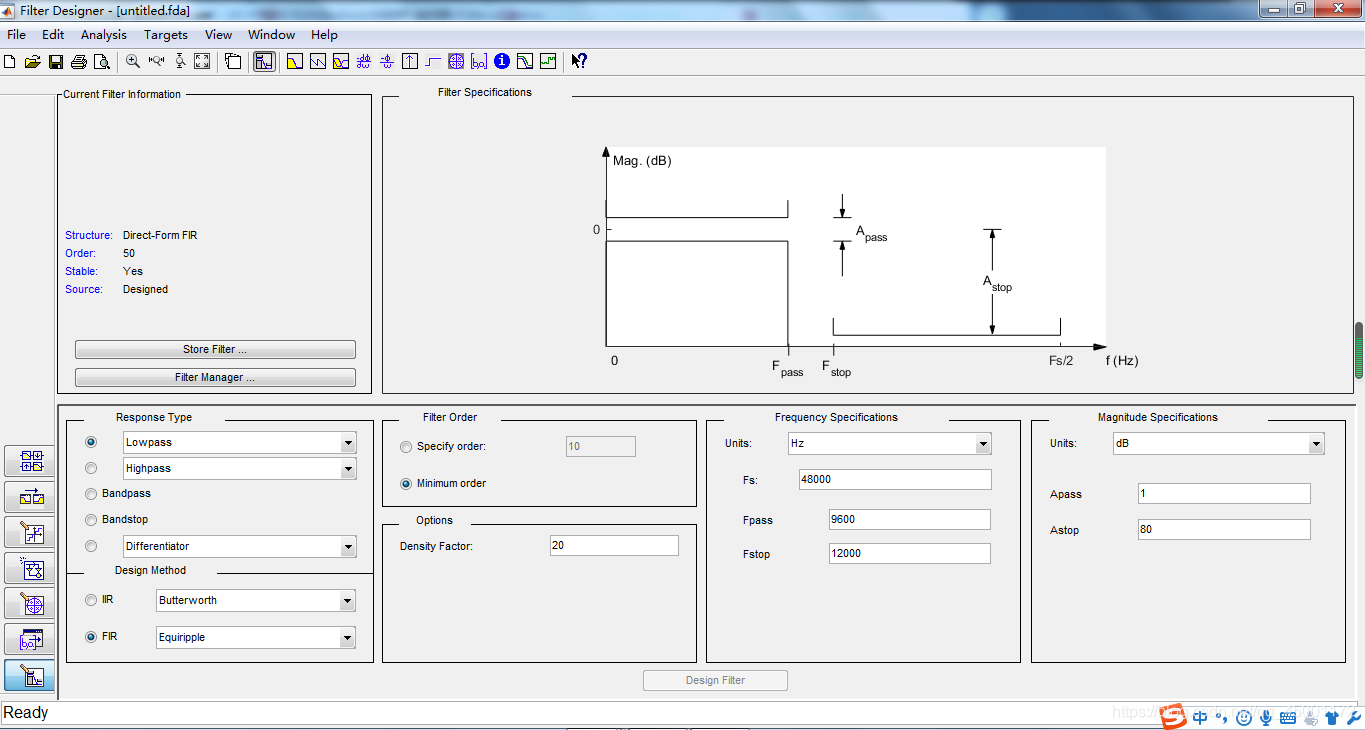1365x730 pixels.
Task: Open the Targets menu
Action: [165, 34]
